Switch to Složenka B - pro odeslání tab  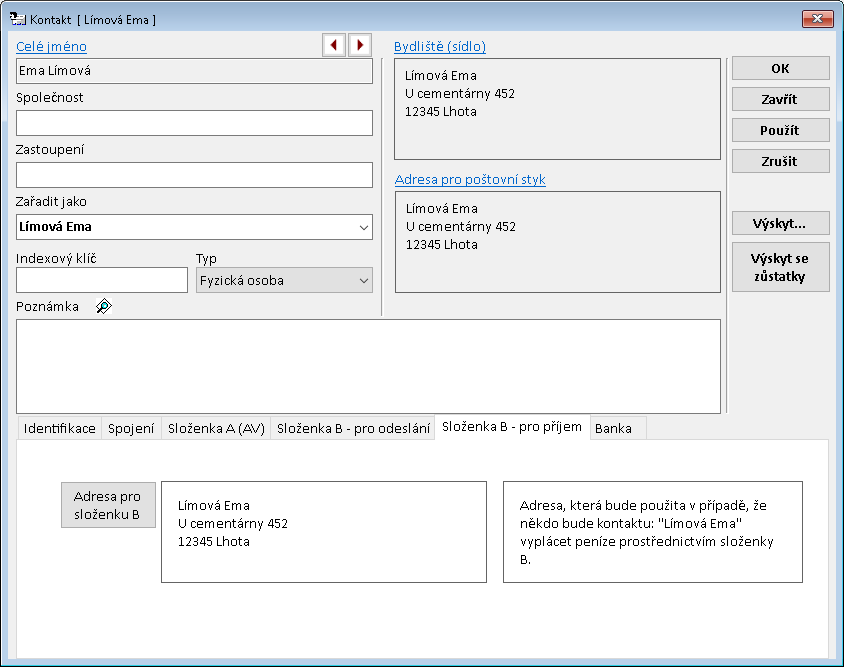353,428
